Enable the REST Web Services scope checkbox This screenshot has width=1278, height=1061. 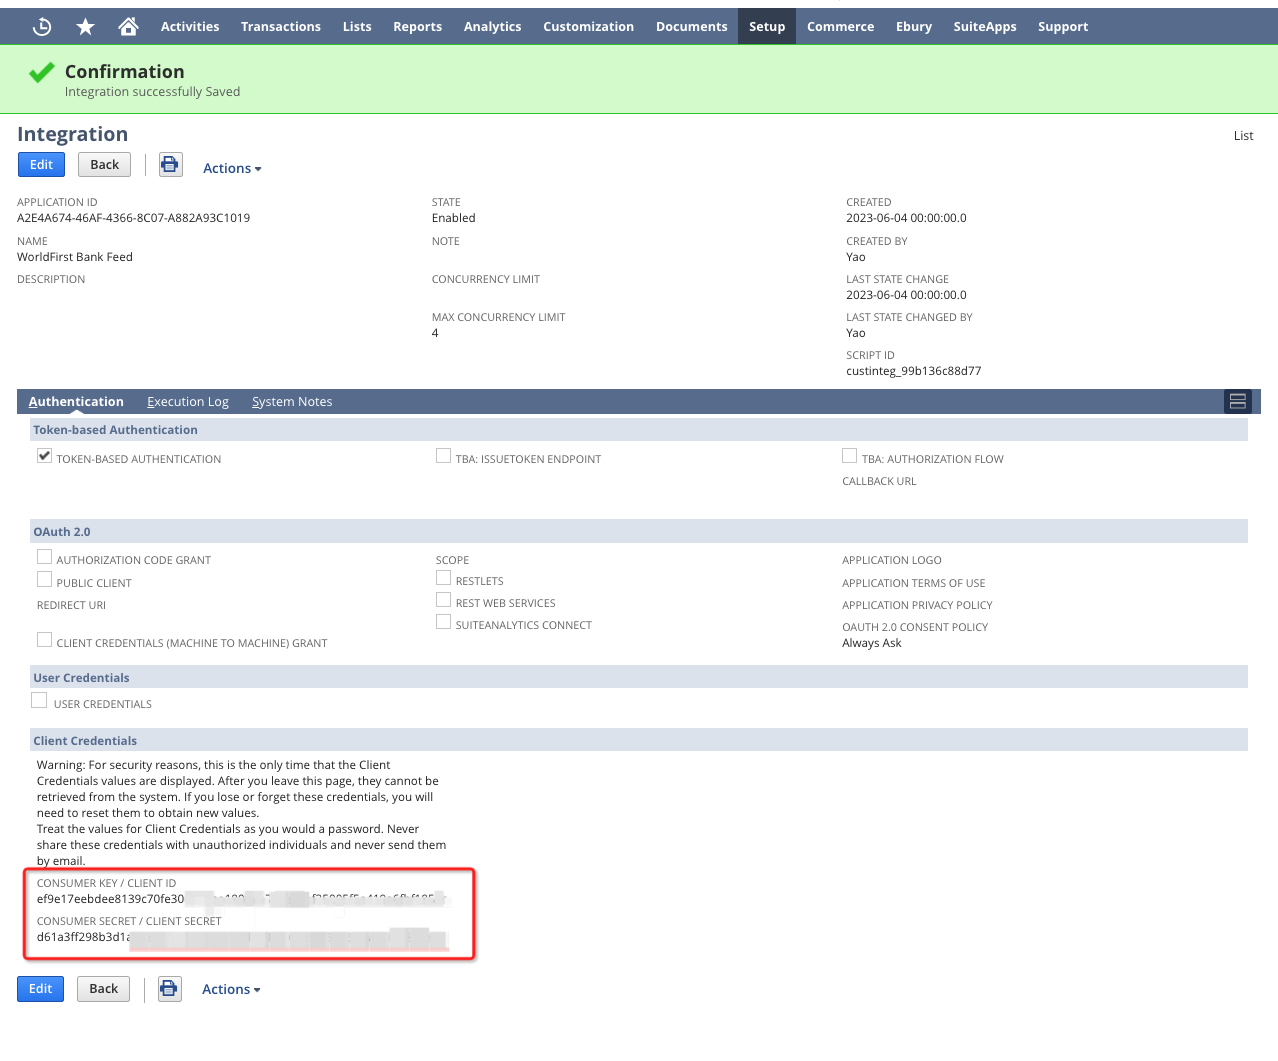[443, 600]
